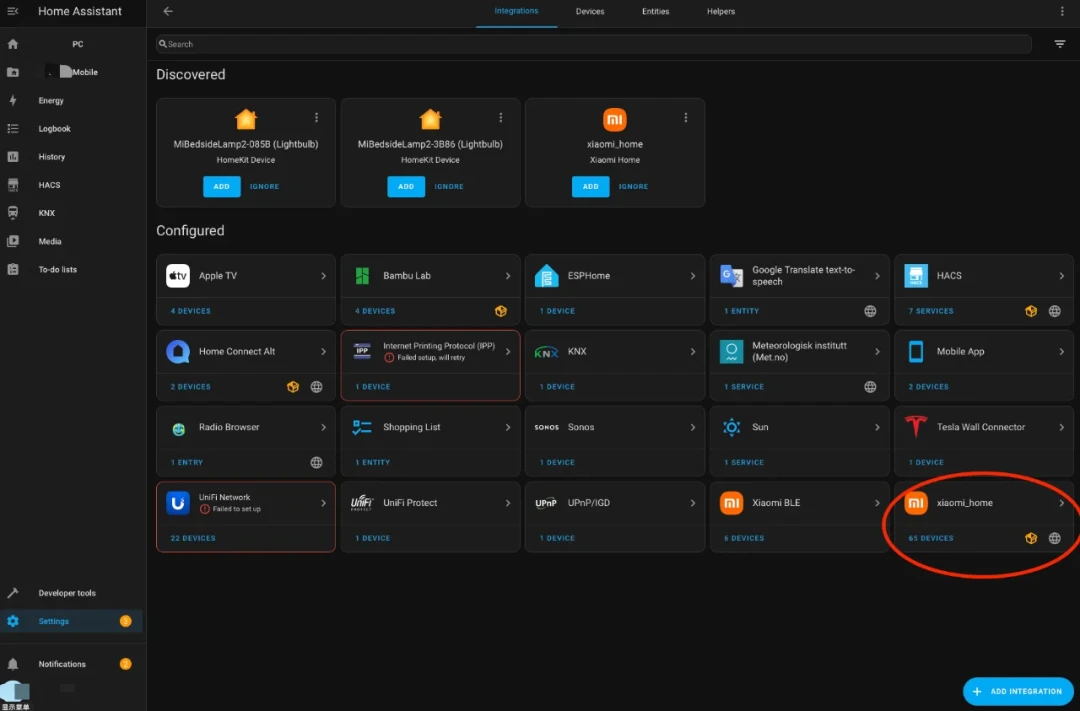Ignore the MiBedsideLamp2-3B86 device

coord(449,187)
